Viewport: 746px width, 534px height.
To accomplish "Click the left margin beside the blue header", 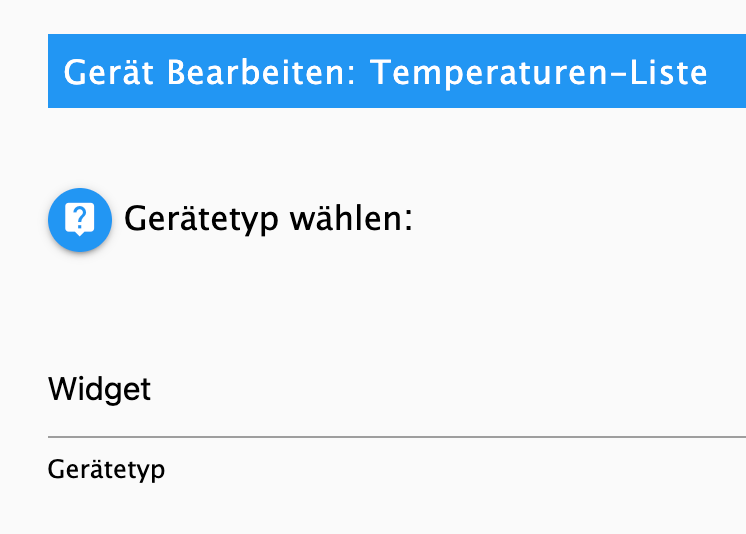I will coord(24,71).
